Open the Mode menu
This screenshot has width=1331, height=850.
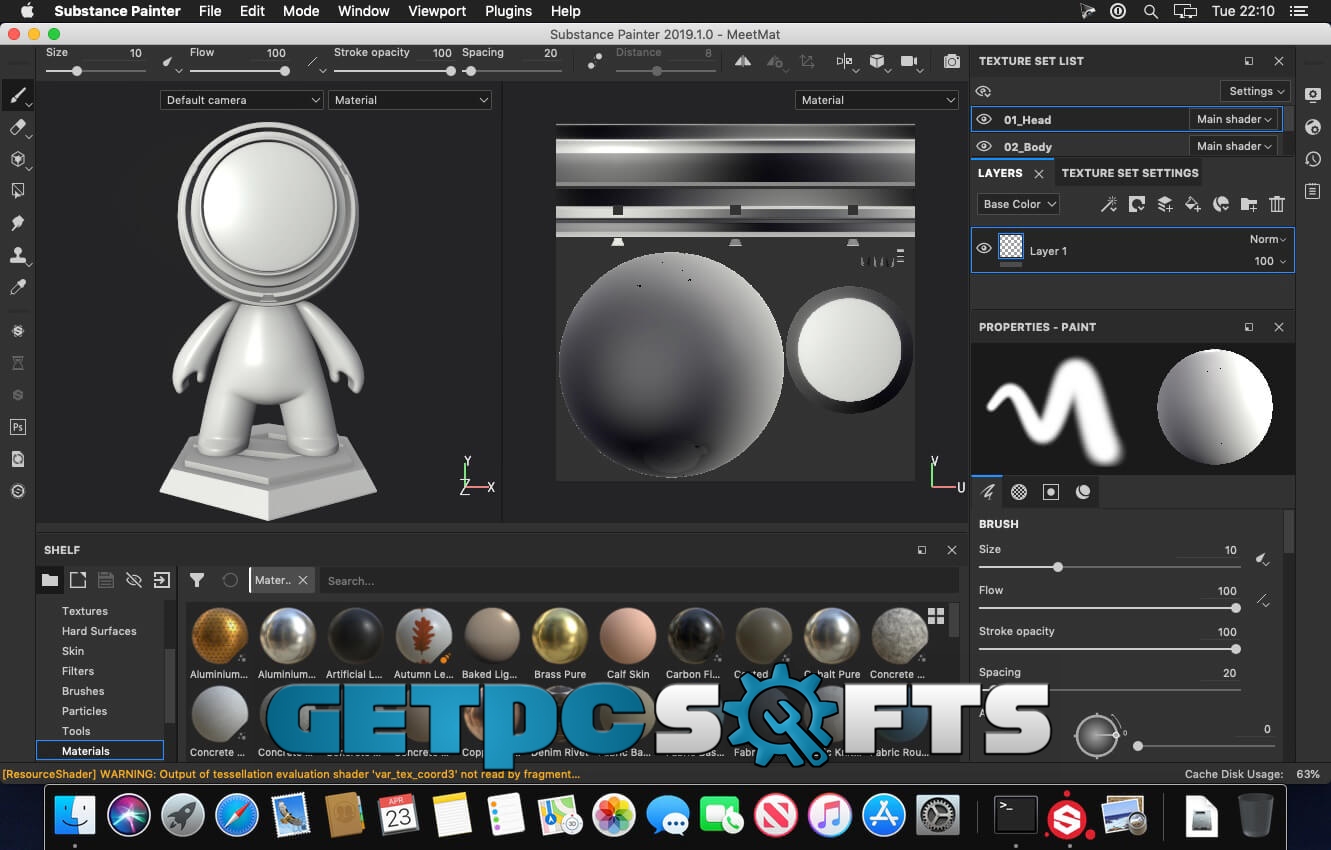(301, 11)
